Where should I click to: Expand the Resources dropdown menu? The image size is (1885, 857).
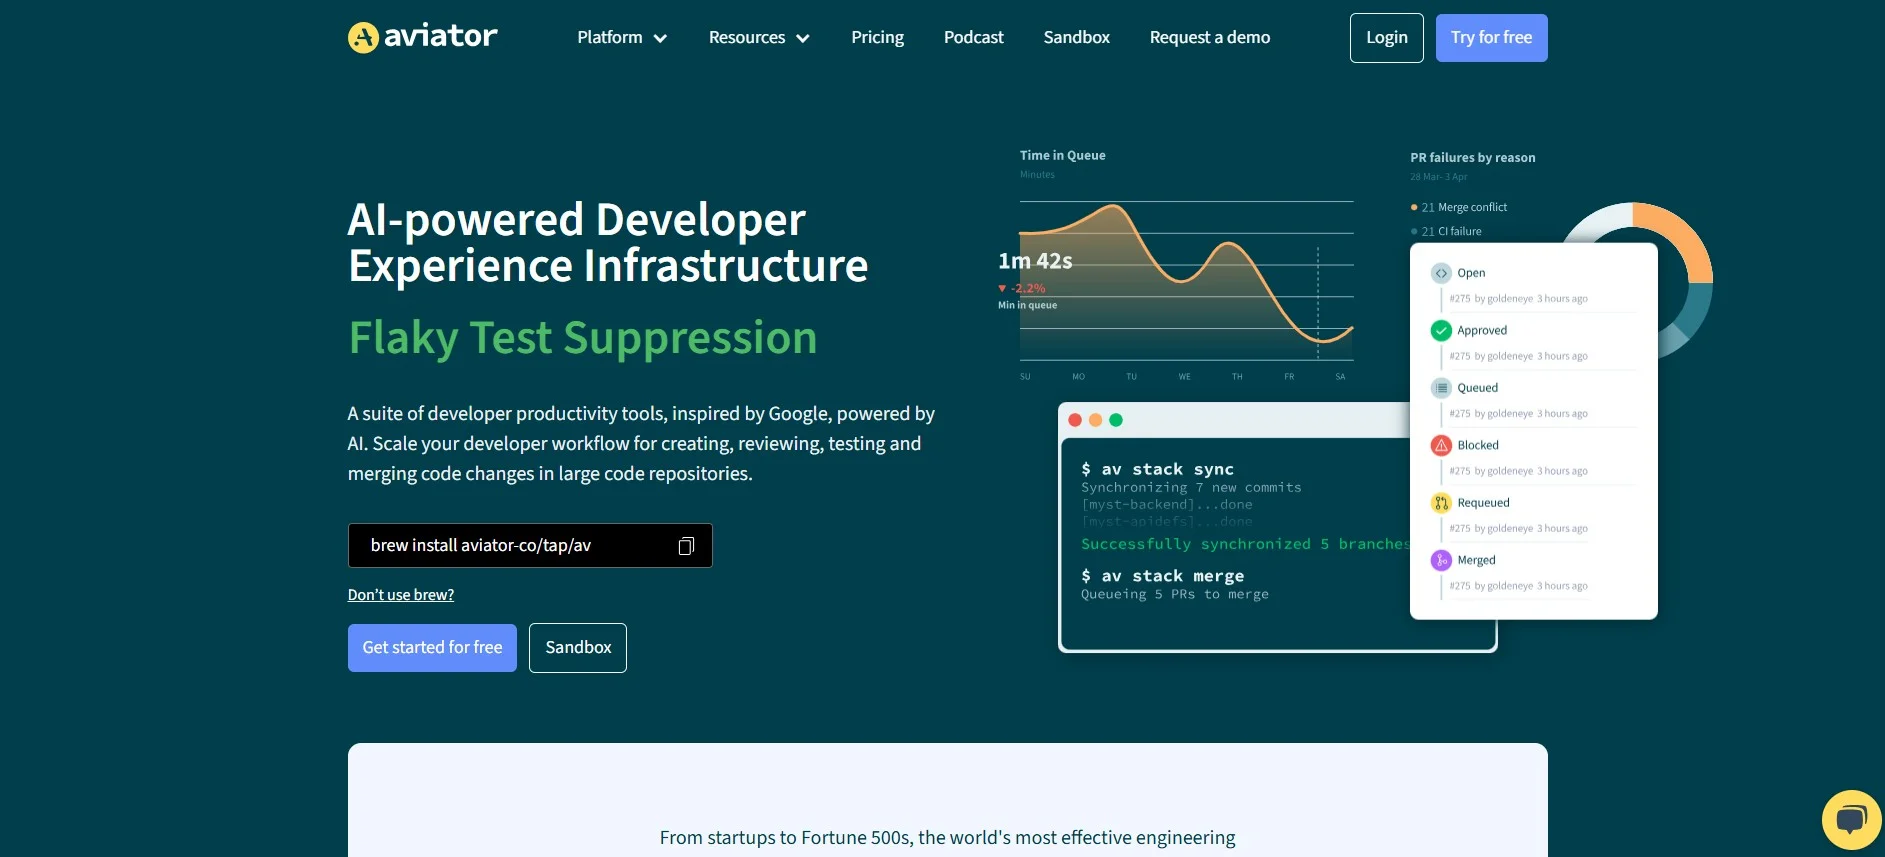(x=758, y=38)
